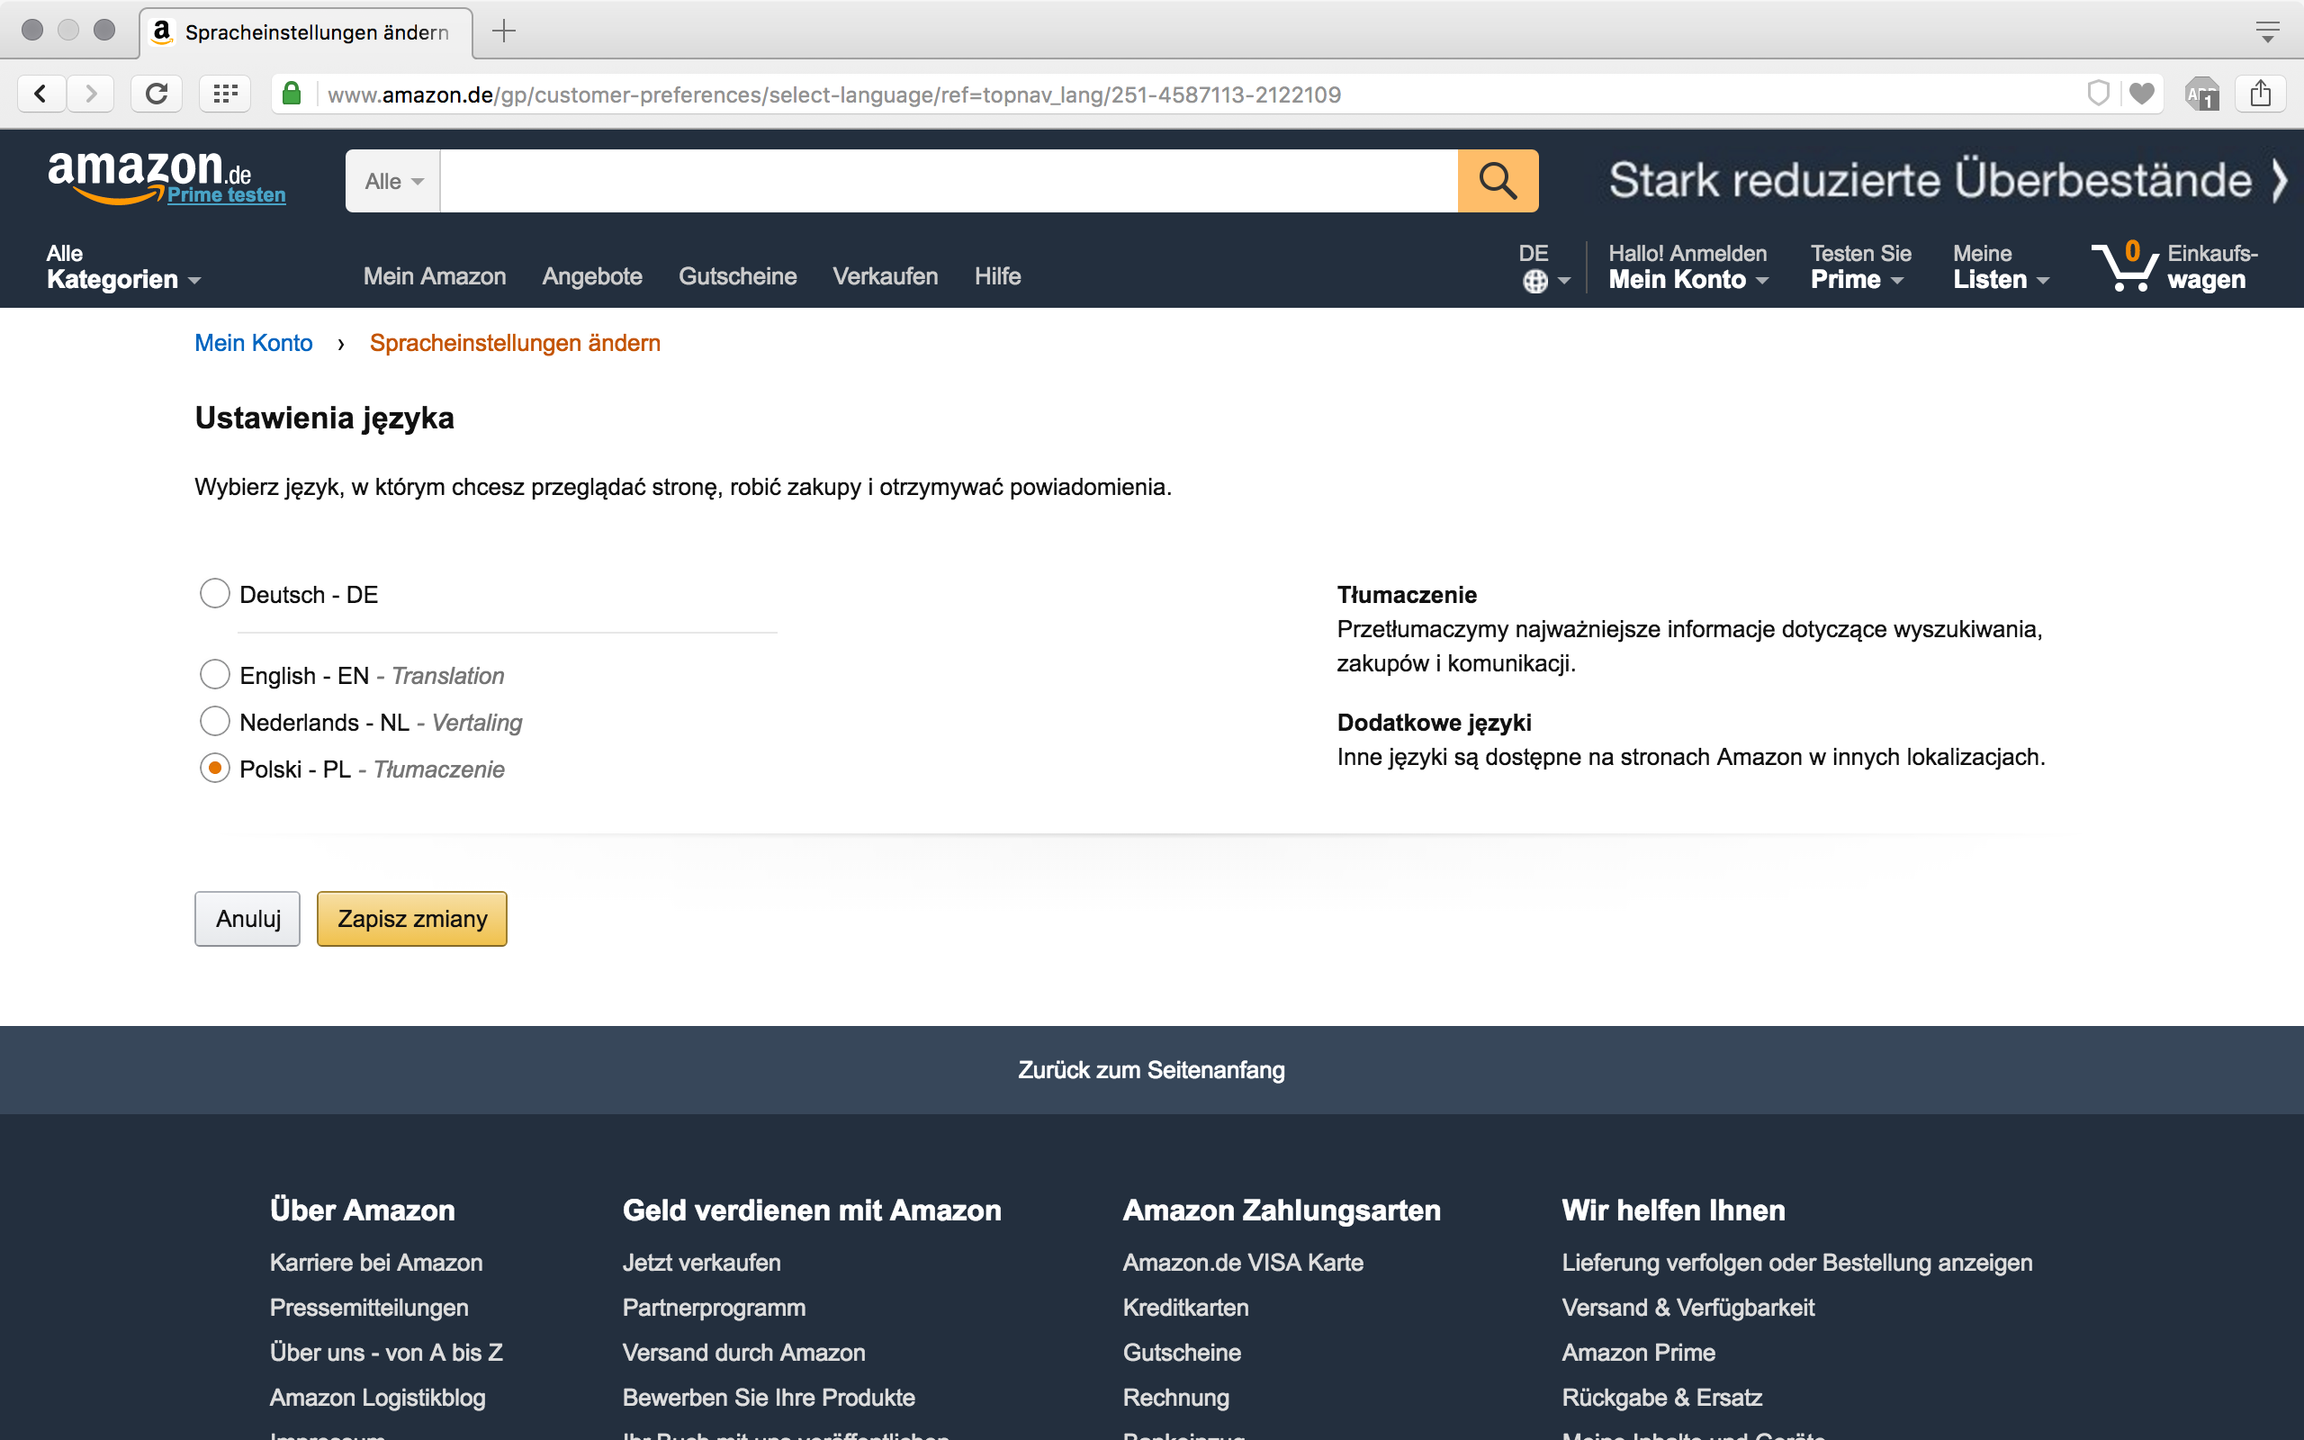Expand the DE globe language dropdown
Screen dimensions: 2304x1440
coord(1544,267)
